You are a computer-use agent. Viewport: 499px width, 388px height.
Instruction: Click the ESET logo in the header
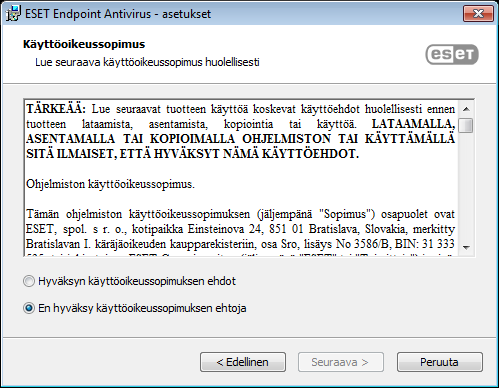[452, 54]
